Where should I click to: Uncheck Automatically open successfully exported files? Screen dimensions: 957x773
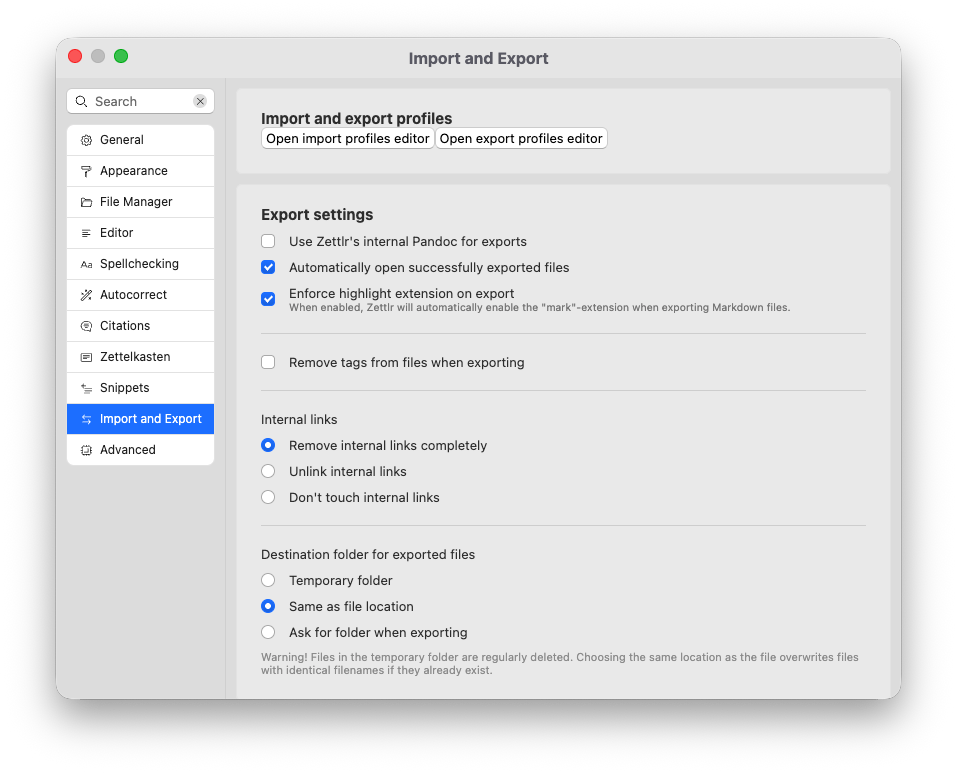(x=268, y=267)
